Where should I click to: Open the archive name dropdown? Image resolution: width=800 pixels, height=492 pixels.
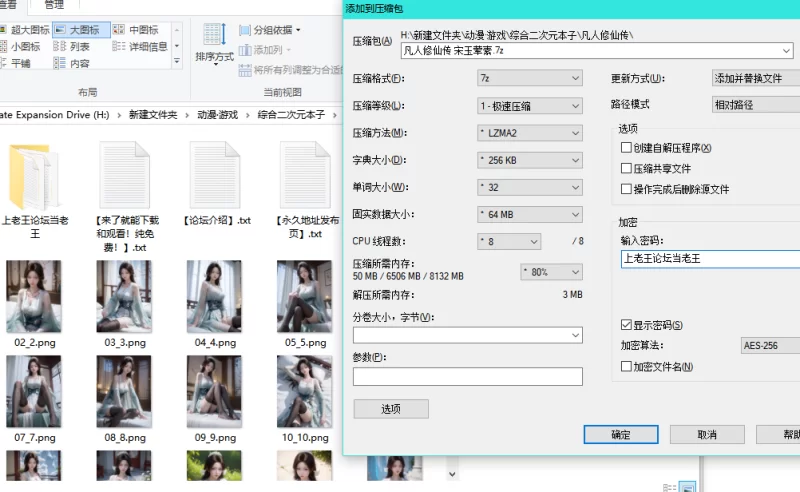point(786,51)
